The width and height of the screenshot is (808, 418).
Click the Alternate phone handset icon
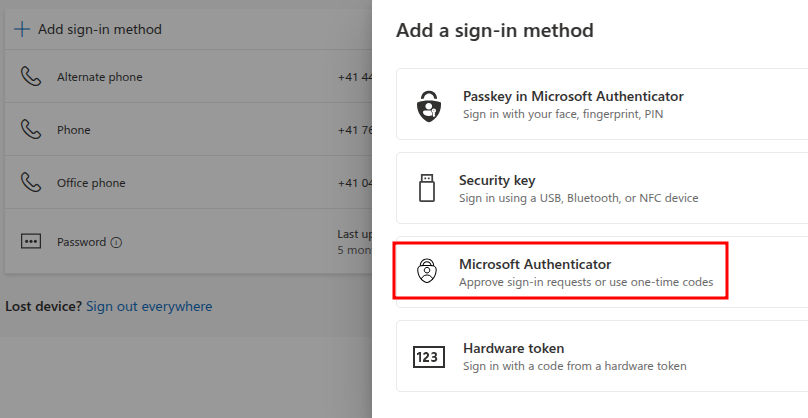click(x=30, y=77)
